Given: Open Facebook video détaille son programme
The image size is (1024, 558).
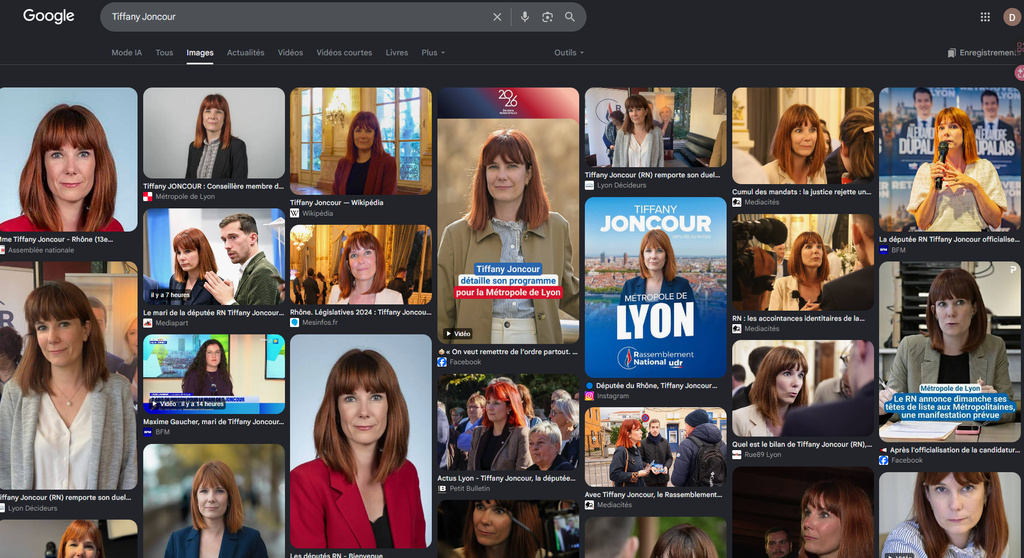Looking at the screenshot, I should [x=508, y=216].
